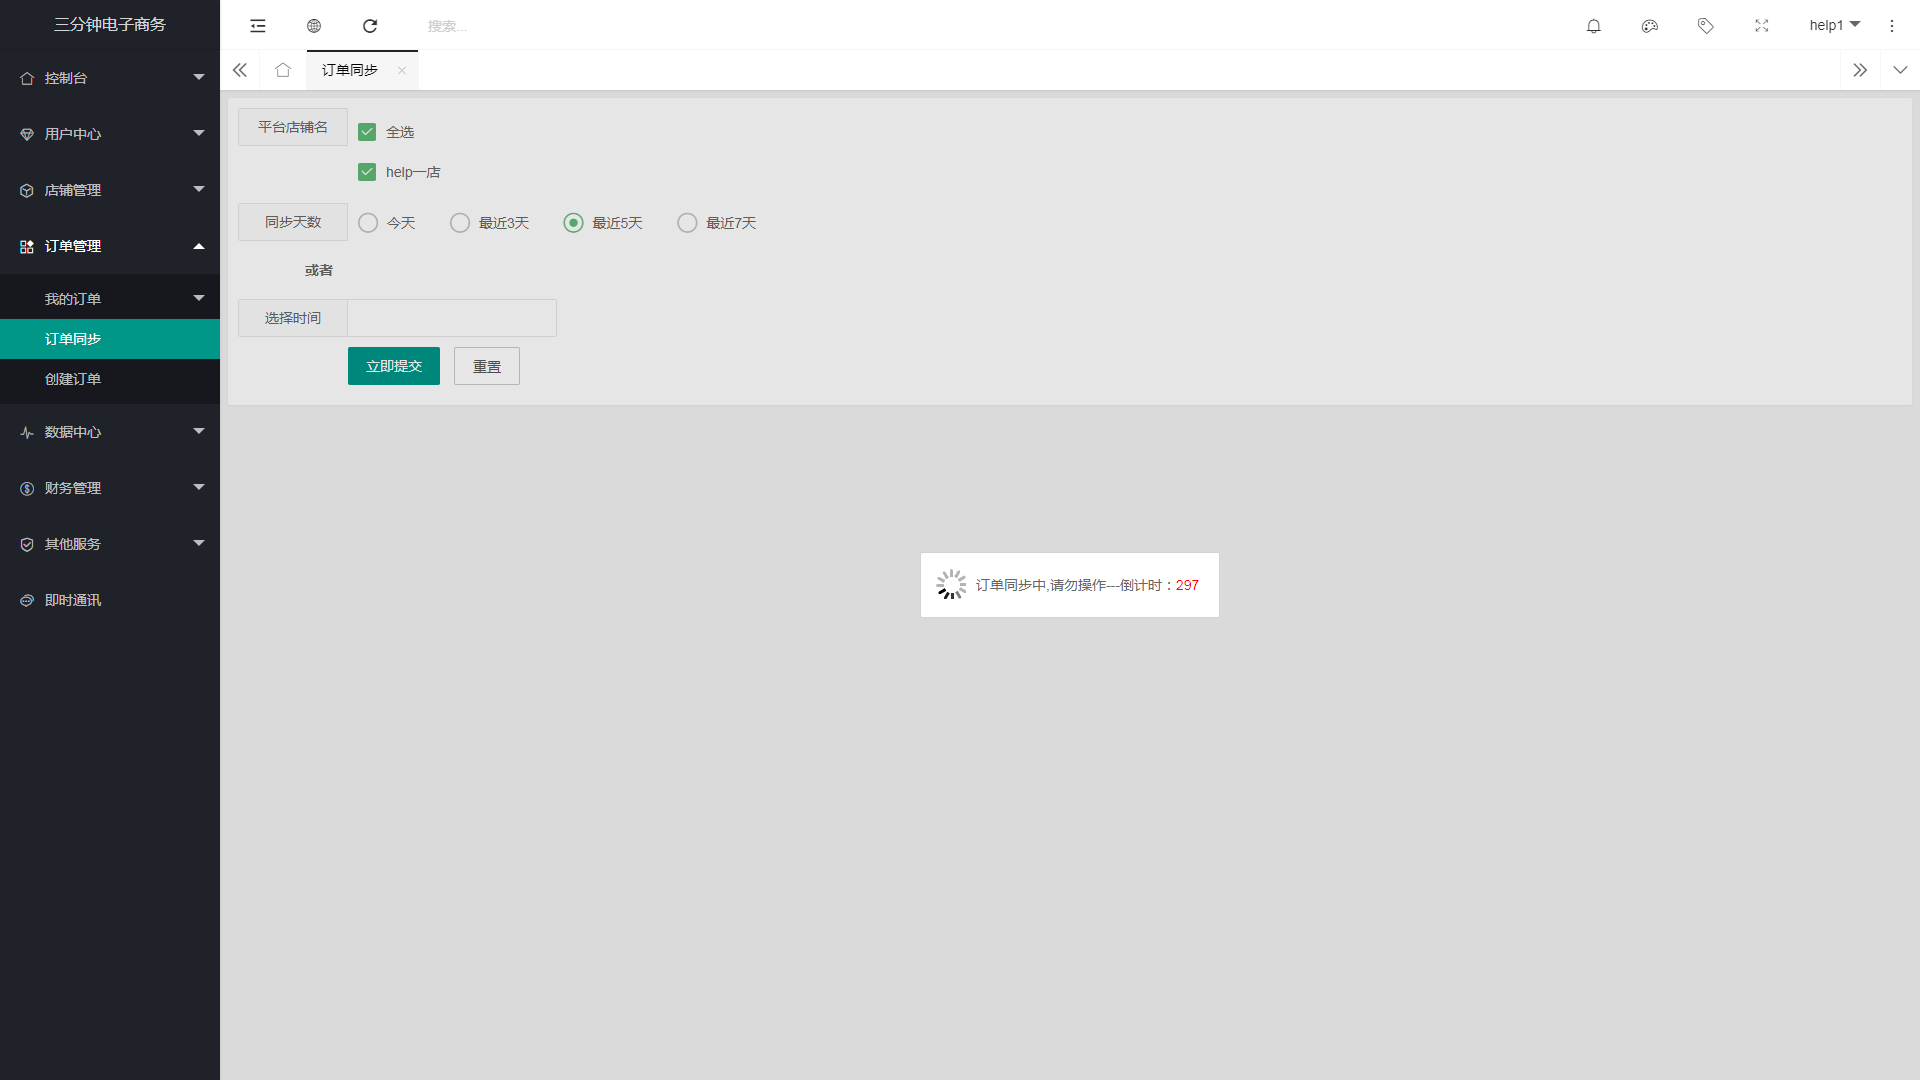Open 创建订单 in the sidebar
The image size is (1920, 1080).
point(73,379)
